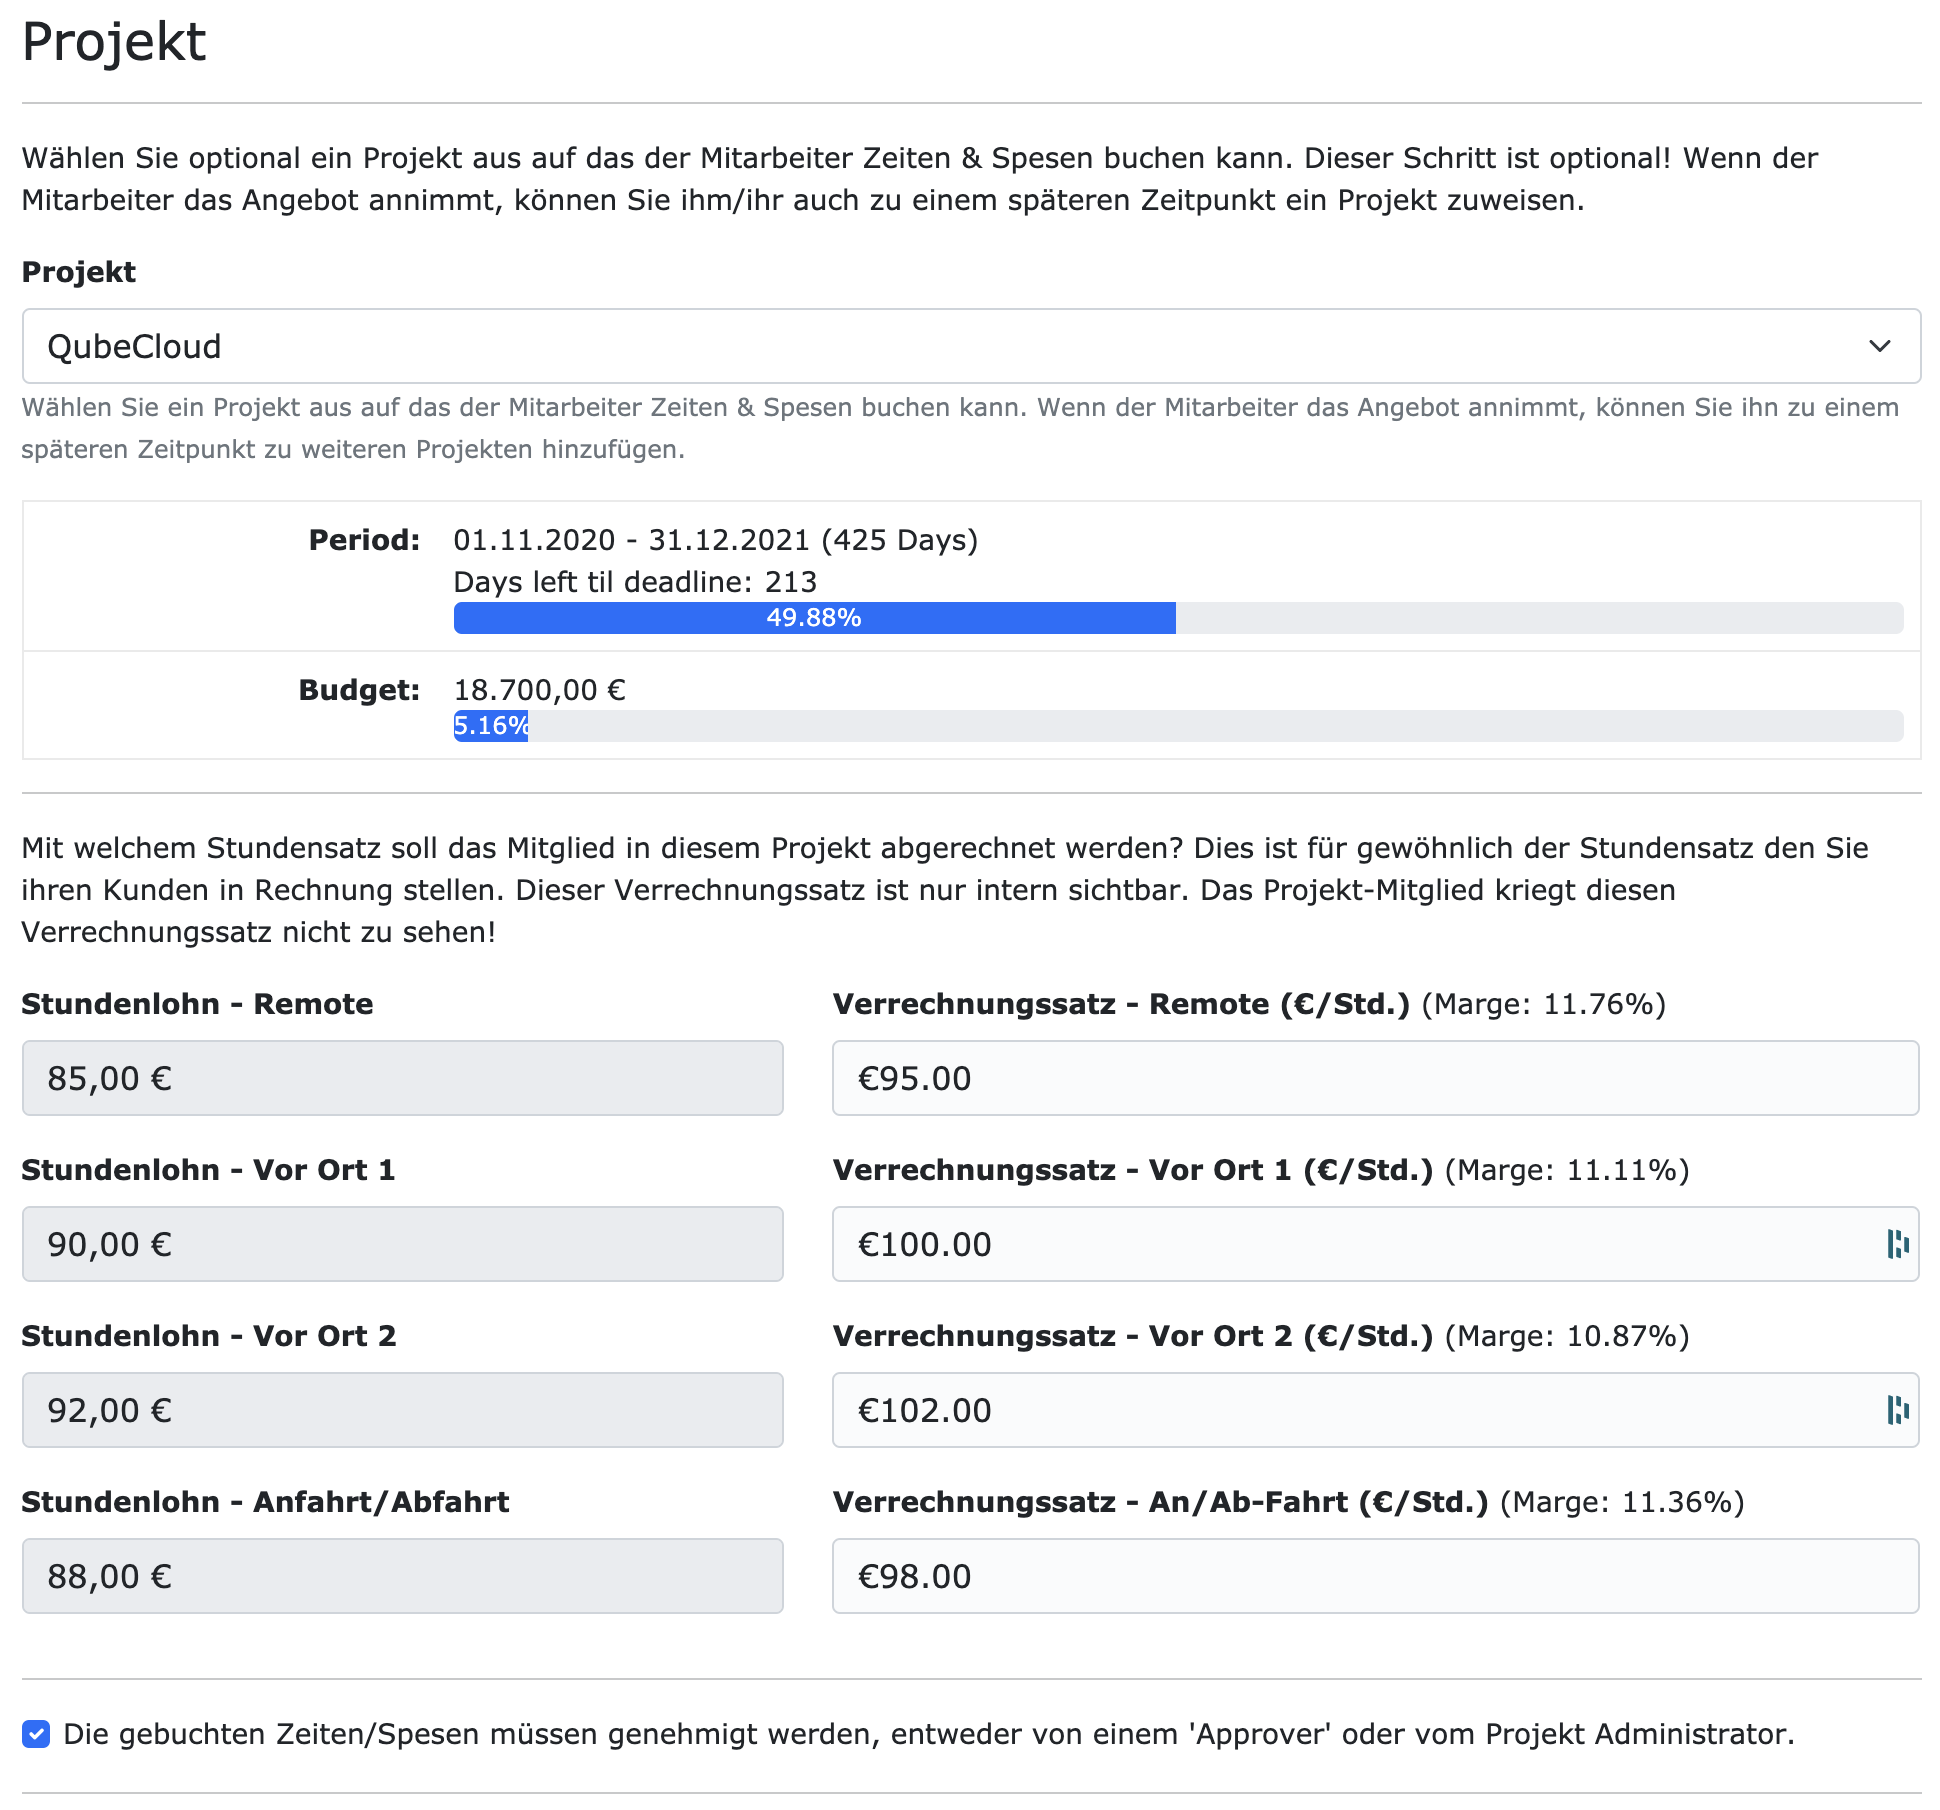Screen dimensions: 1940x1810
Task: Uncheck the time approval requirement checkbox
Action: pos(37,1735)
